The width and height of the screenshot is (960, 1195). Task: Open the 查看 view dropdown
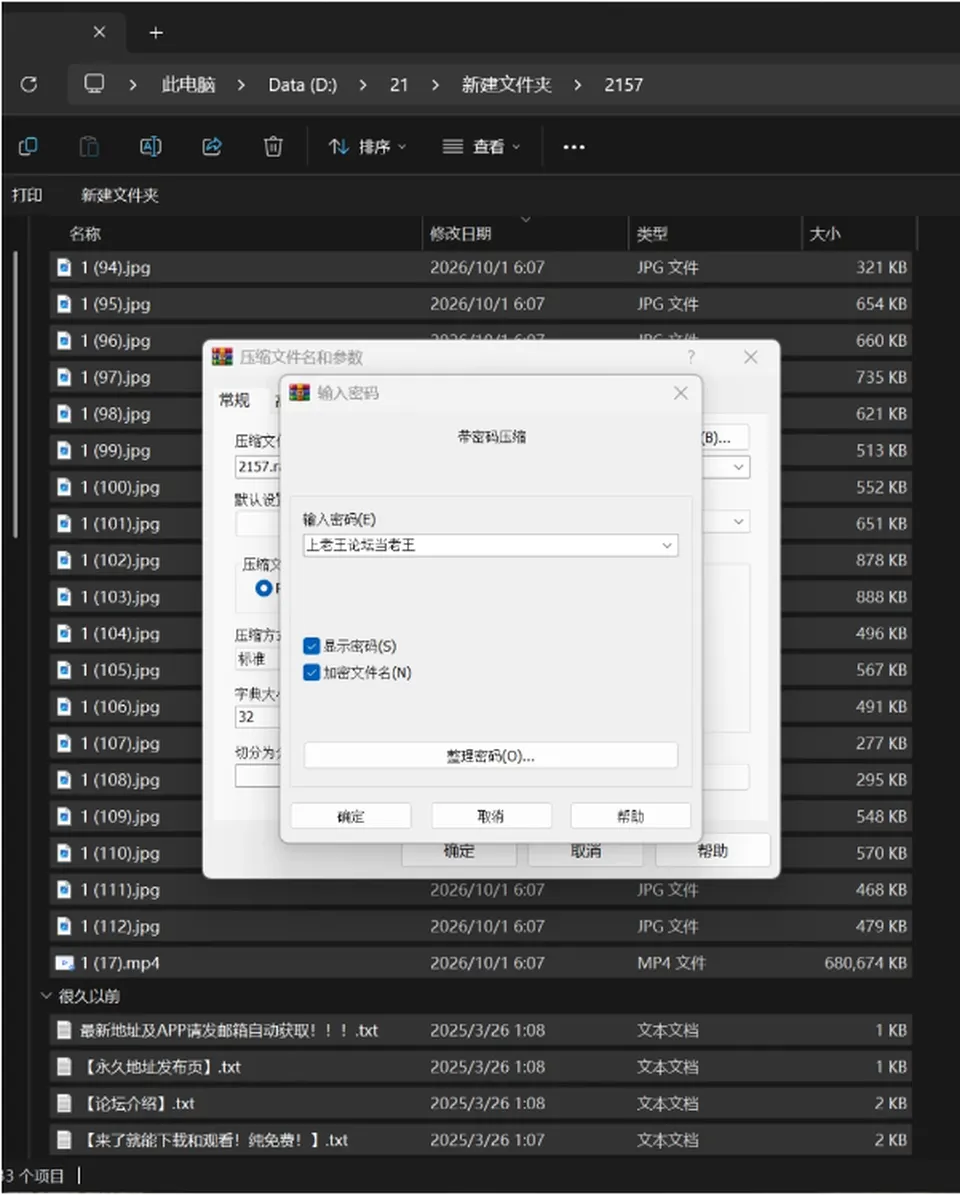click(482, 146)
